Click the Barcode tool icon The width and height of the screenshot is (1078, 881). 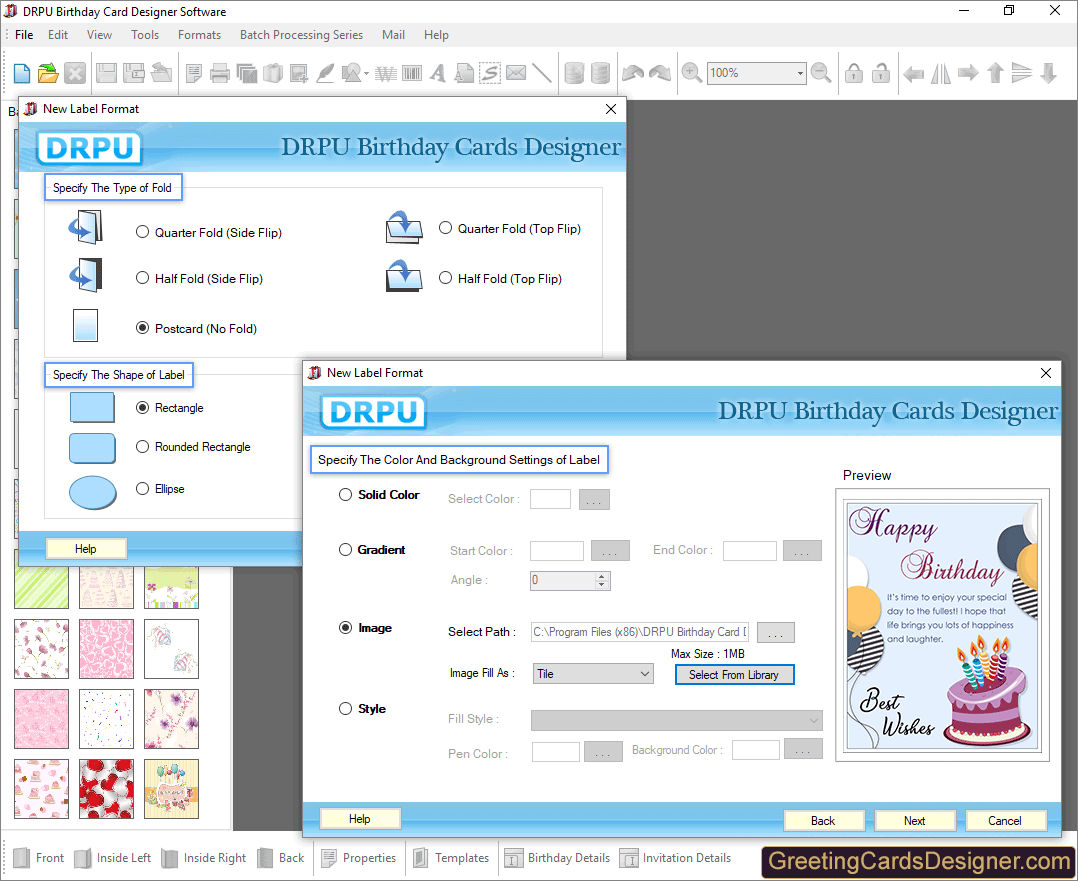(x=412, y=73)
